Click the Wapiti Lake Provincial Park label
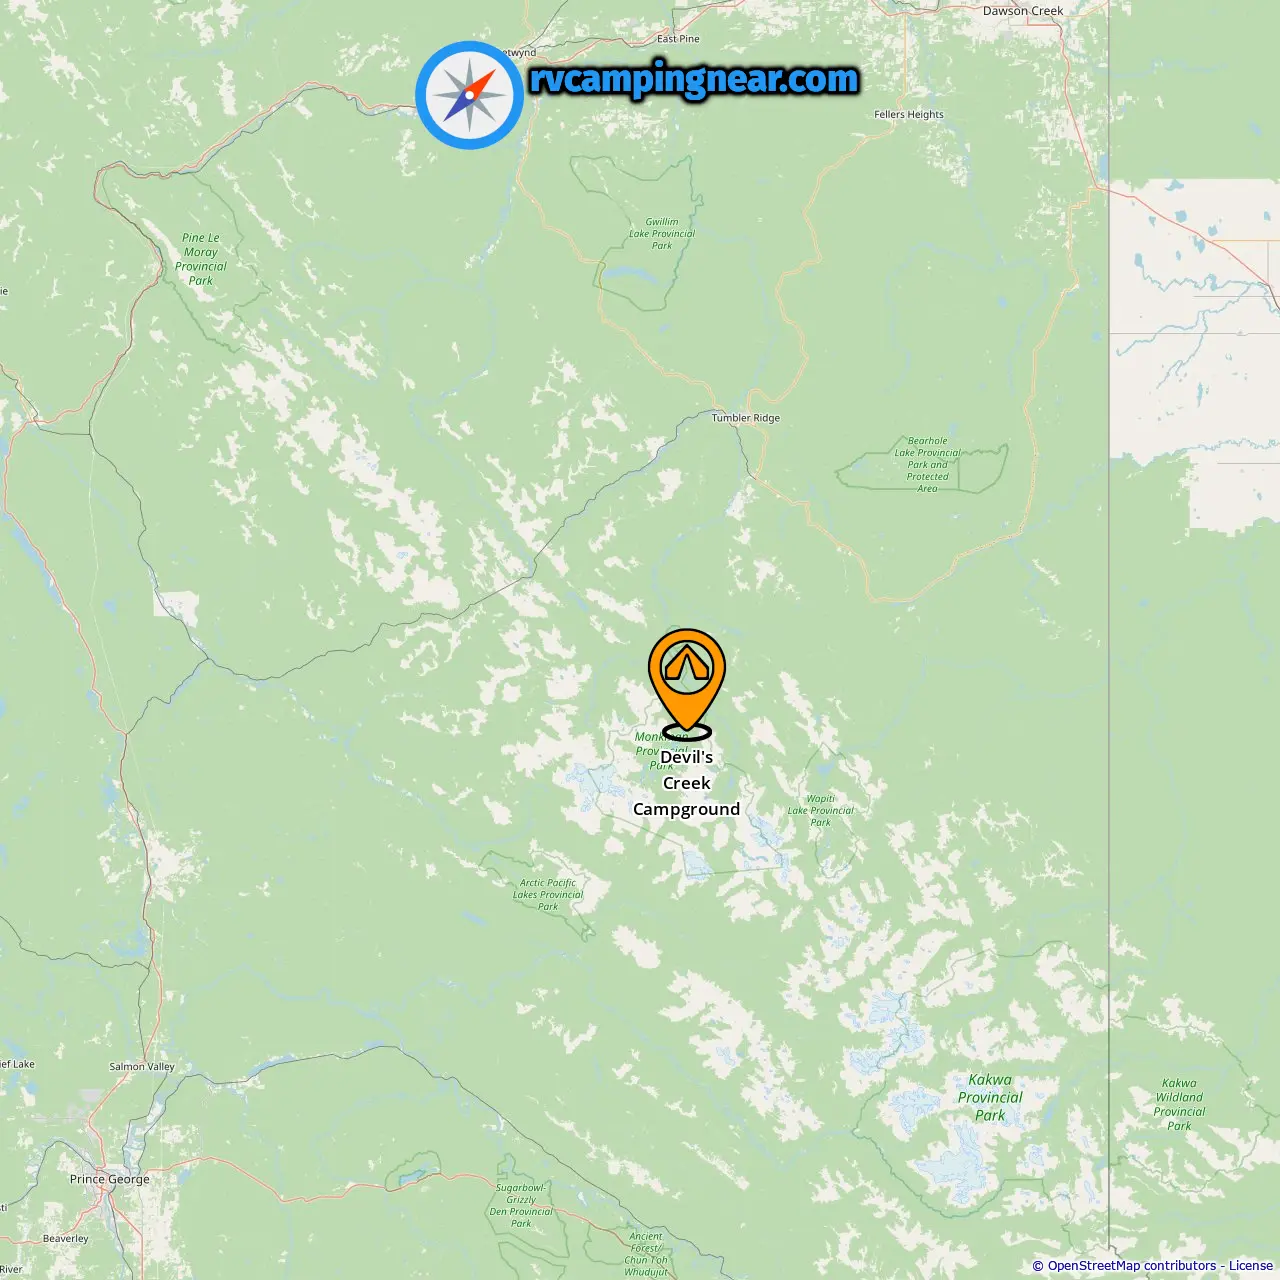The height and width of the screenshot is (1280, 1280). (x=821, y=810)
